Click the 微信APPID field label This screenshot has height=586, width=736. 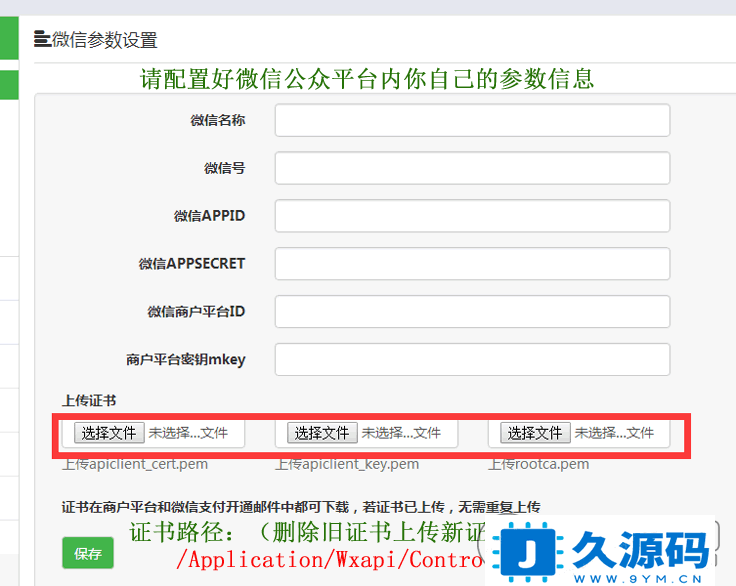pos(209,216)
